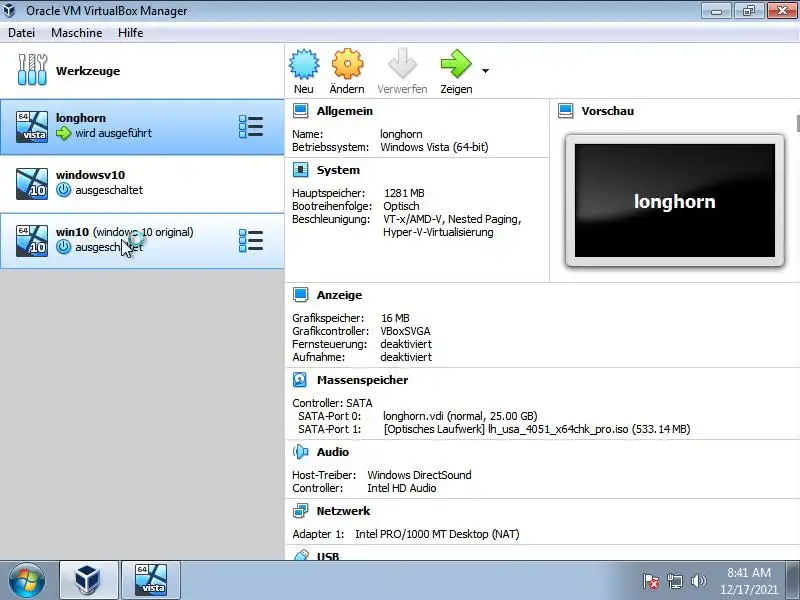This screenshot has height=600, width=800.
Task: Click the Windows Start orb
Action: coord(26,580)
